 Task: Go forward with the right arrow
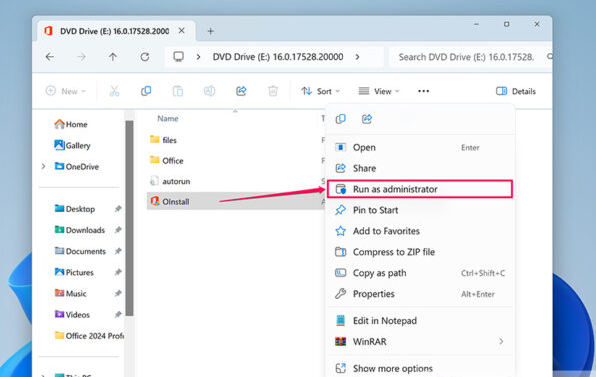(81, 57)
